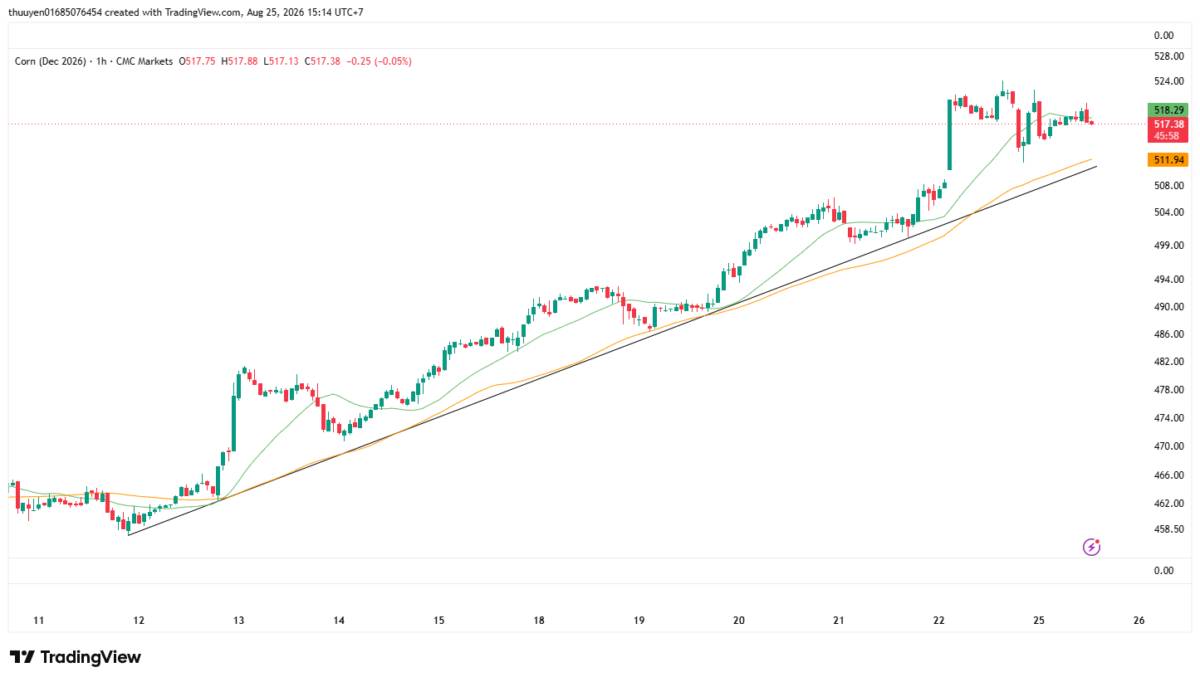Click date 25 on the time axis

(x=1039, y=621)
